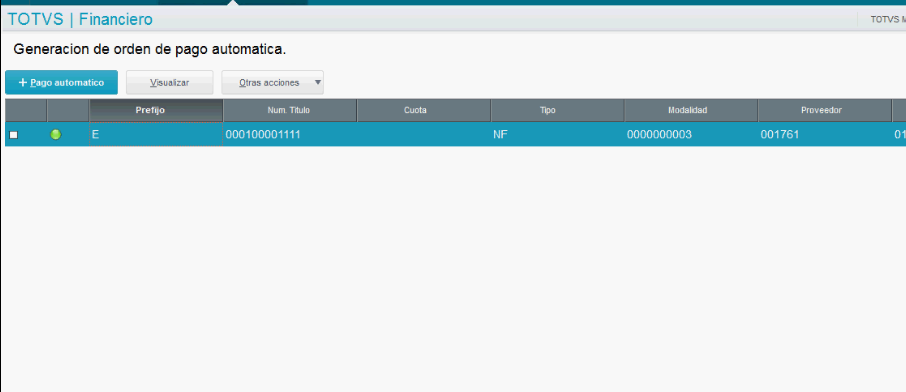Click the empty Cuota cell in the row
Viewport: 906px width, 392px height.
pyautogui.click(x=424, y=135)
